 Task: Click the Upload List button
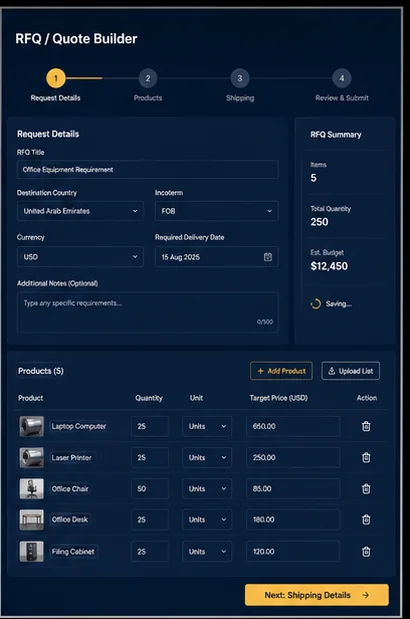coord(350,371)
